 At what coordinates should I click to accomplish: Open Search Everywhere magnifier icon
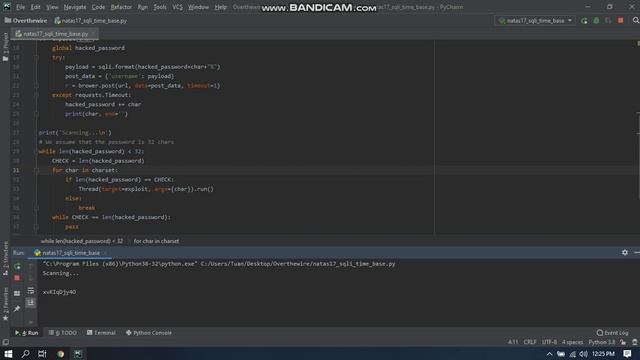[x=636, y=20]
